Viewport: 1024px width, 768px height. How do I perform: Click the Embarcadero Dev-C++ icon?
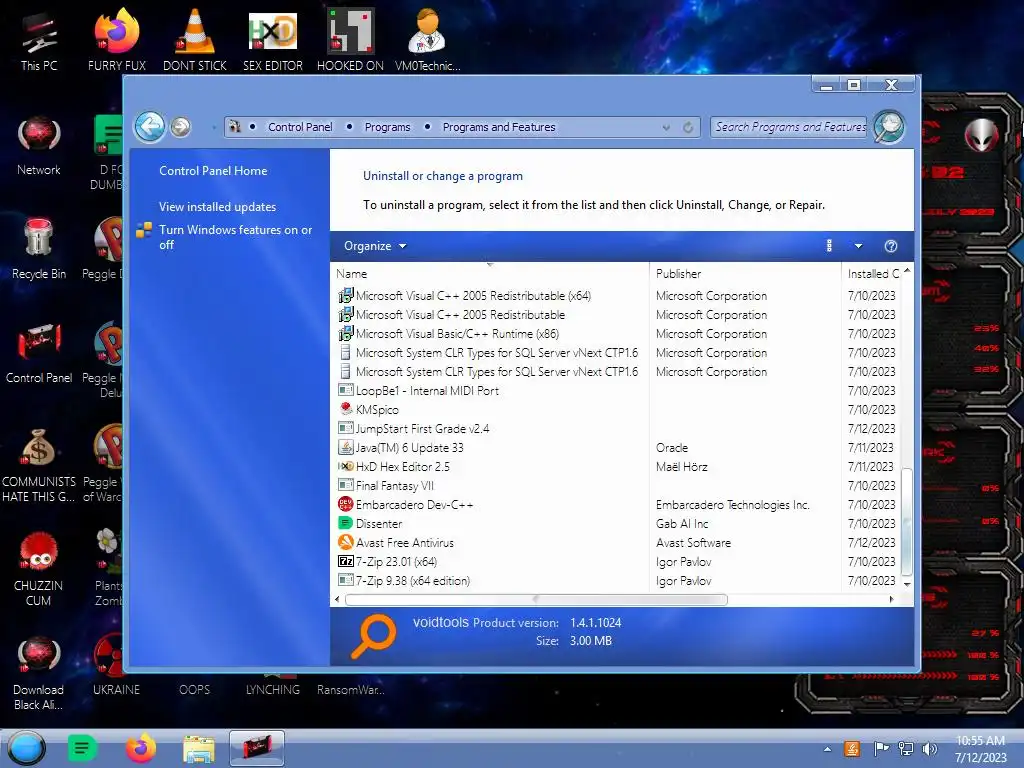[345, 504]
